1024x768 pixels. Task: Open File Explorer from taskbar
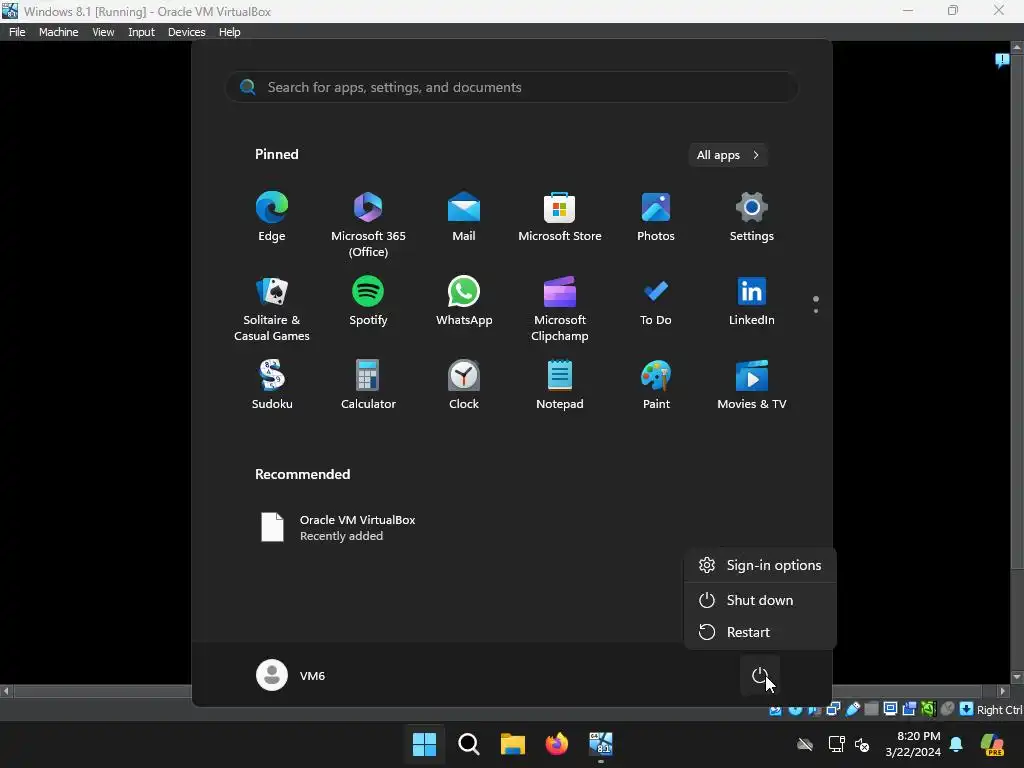[x=513, y=744]
